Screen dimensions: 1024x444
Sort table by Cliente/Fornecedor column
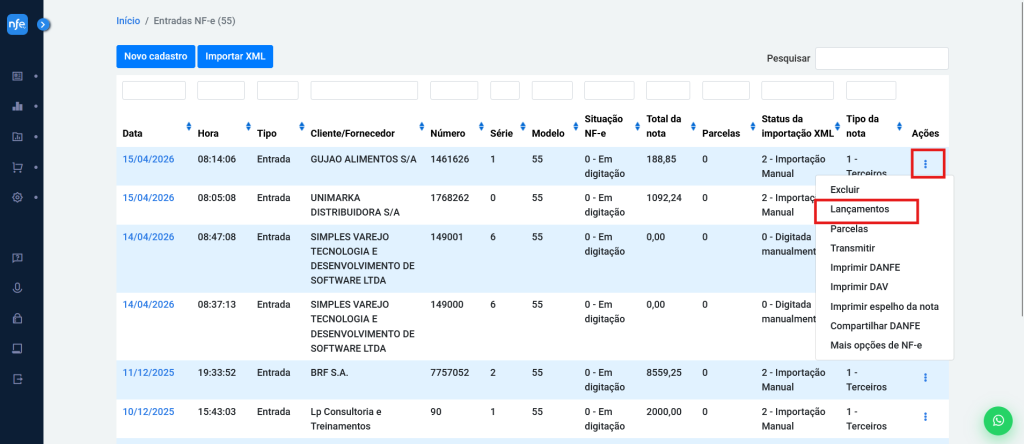pyautogui.click(x=419, y=126)
